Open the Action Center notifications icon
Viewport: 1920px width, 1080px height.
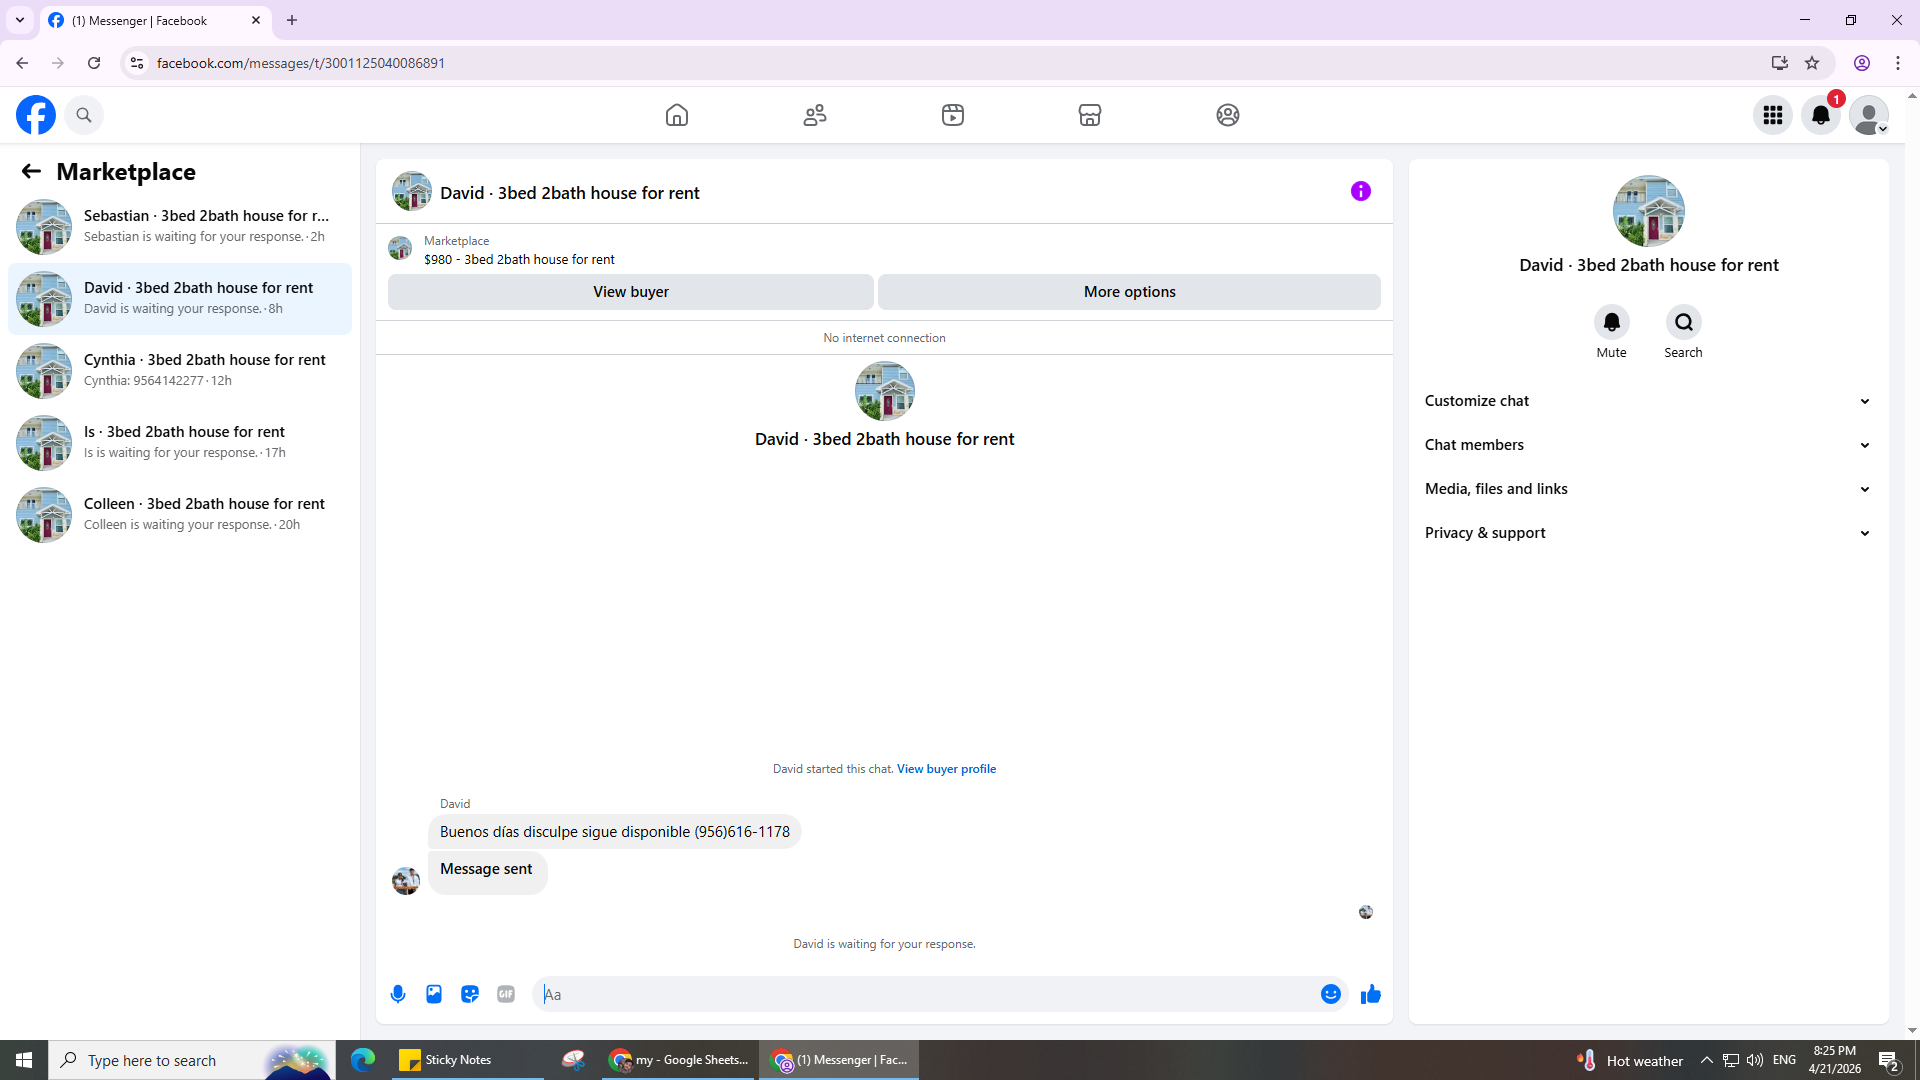click(1889, 1060)
